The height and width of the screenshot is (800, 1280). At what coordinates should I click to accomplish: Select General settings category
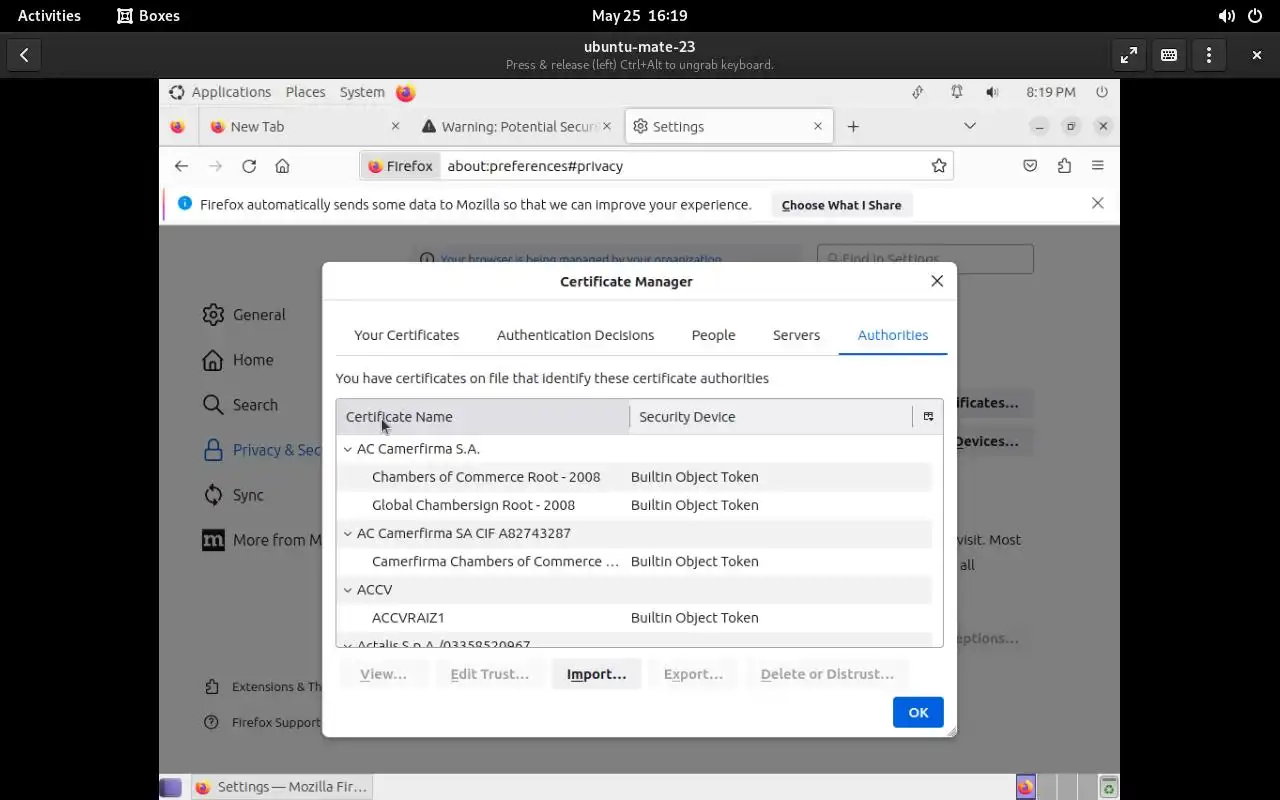[244, 315]
